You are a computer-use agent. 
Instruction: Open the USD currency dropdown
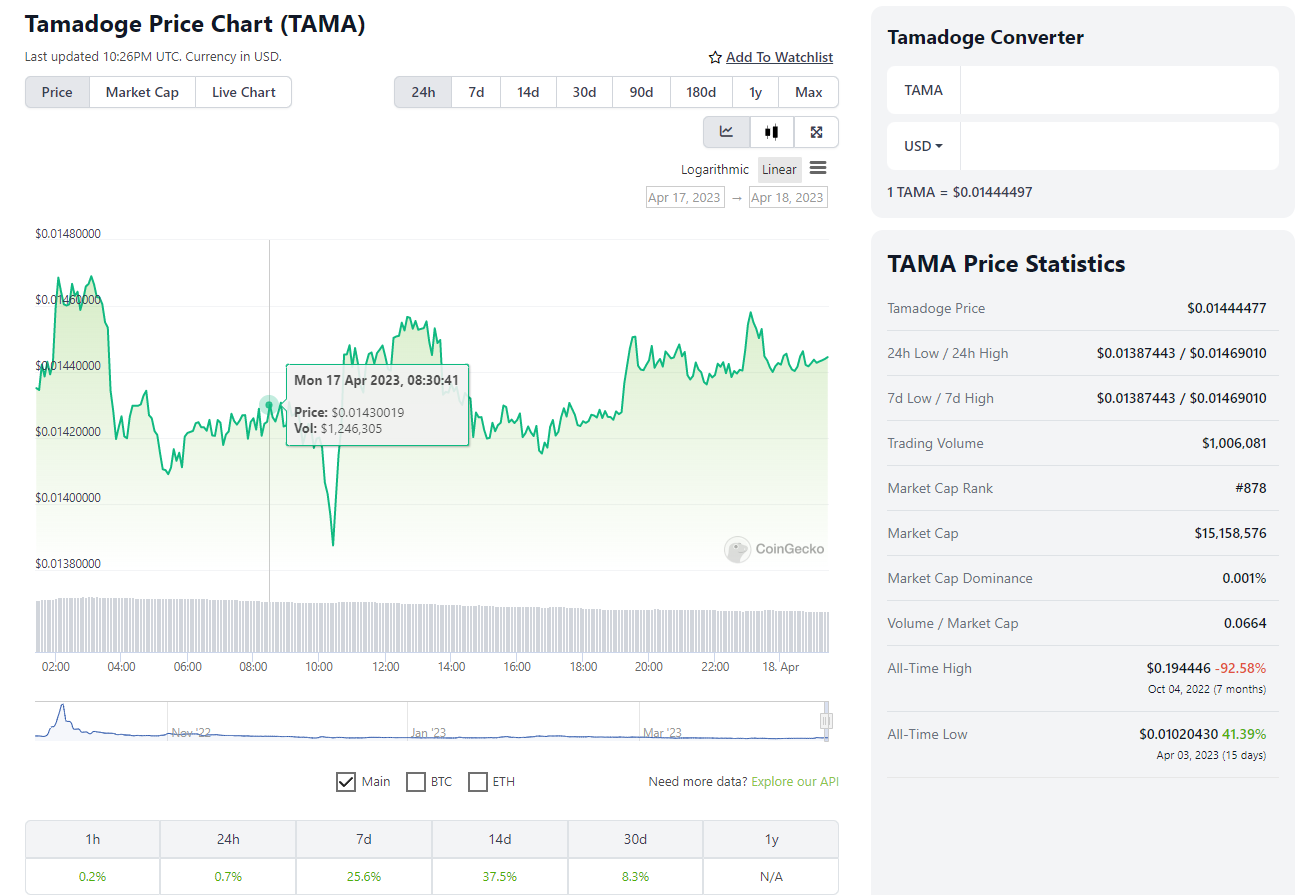click(924, 146)
